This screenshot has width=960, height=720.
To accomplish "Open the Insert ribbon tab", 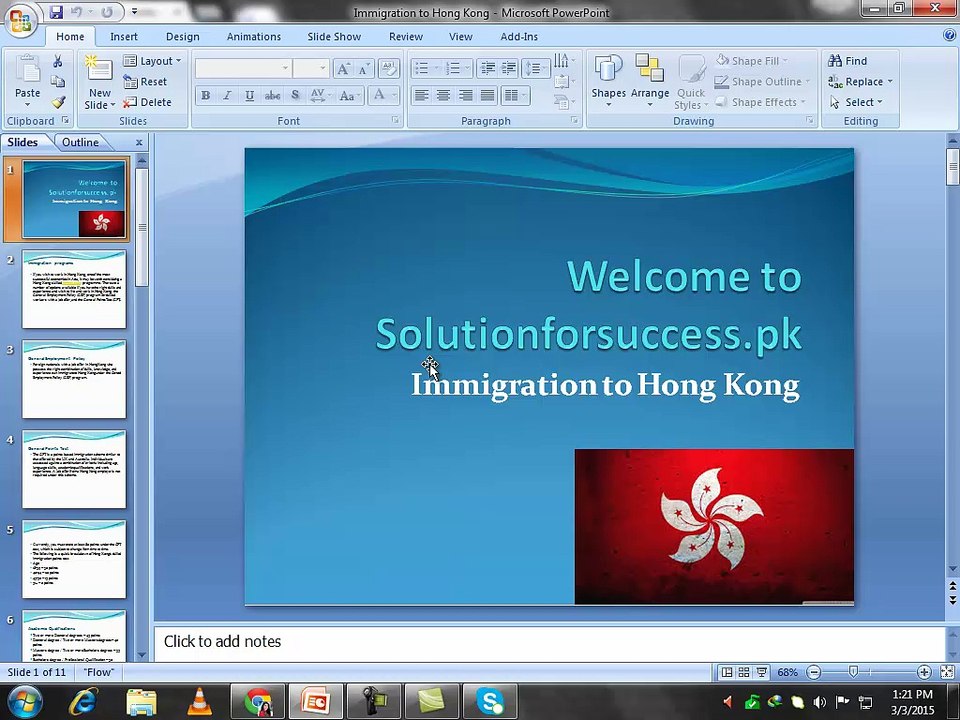I will tap(124, 37).
